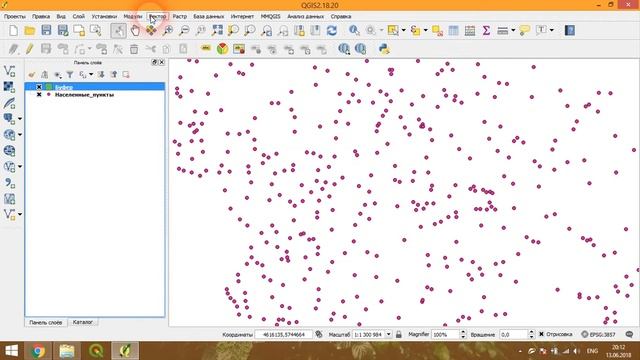Viewport: 640px width, 360px height.
Task: Undock the layers panel with float button
Action: (154, 62)
